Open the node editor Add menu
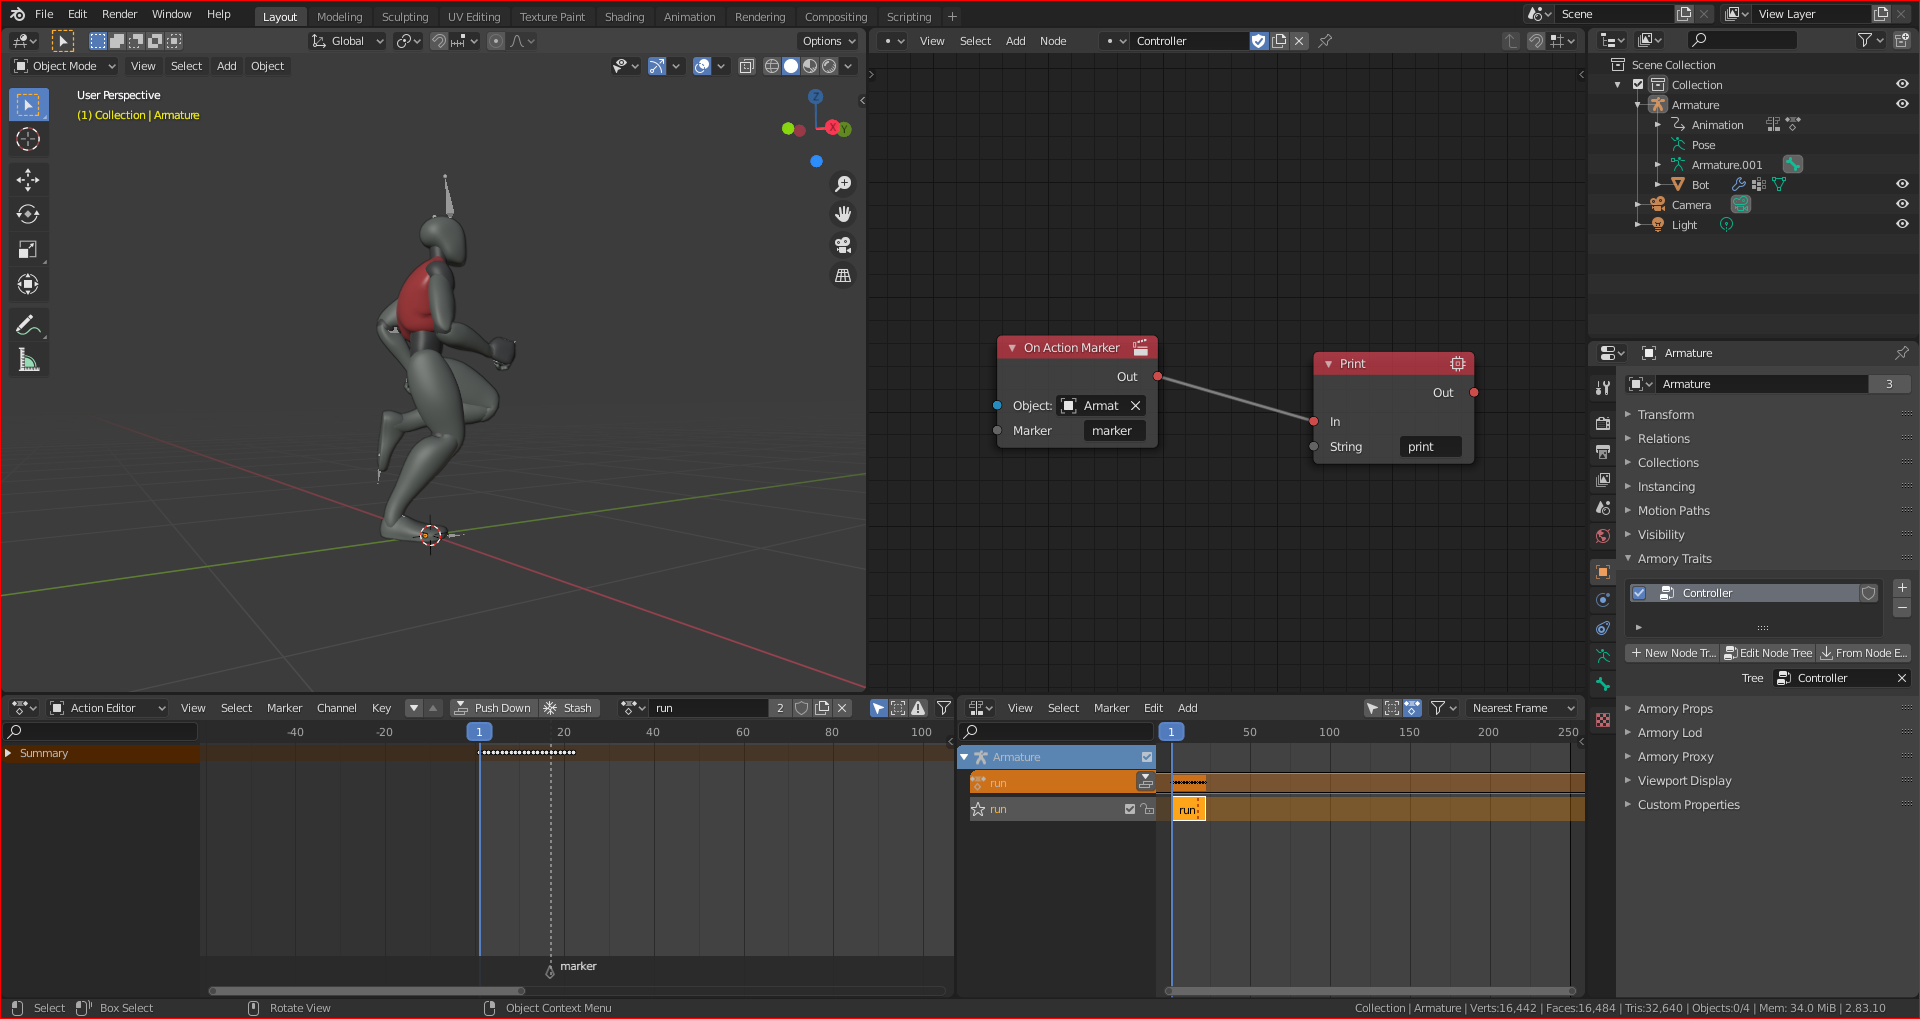 point(1015,41)
